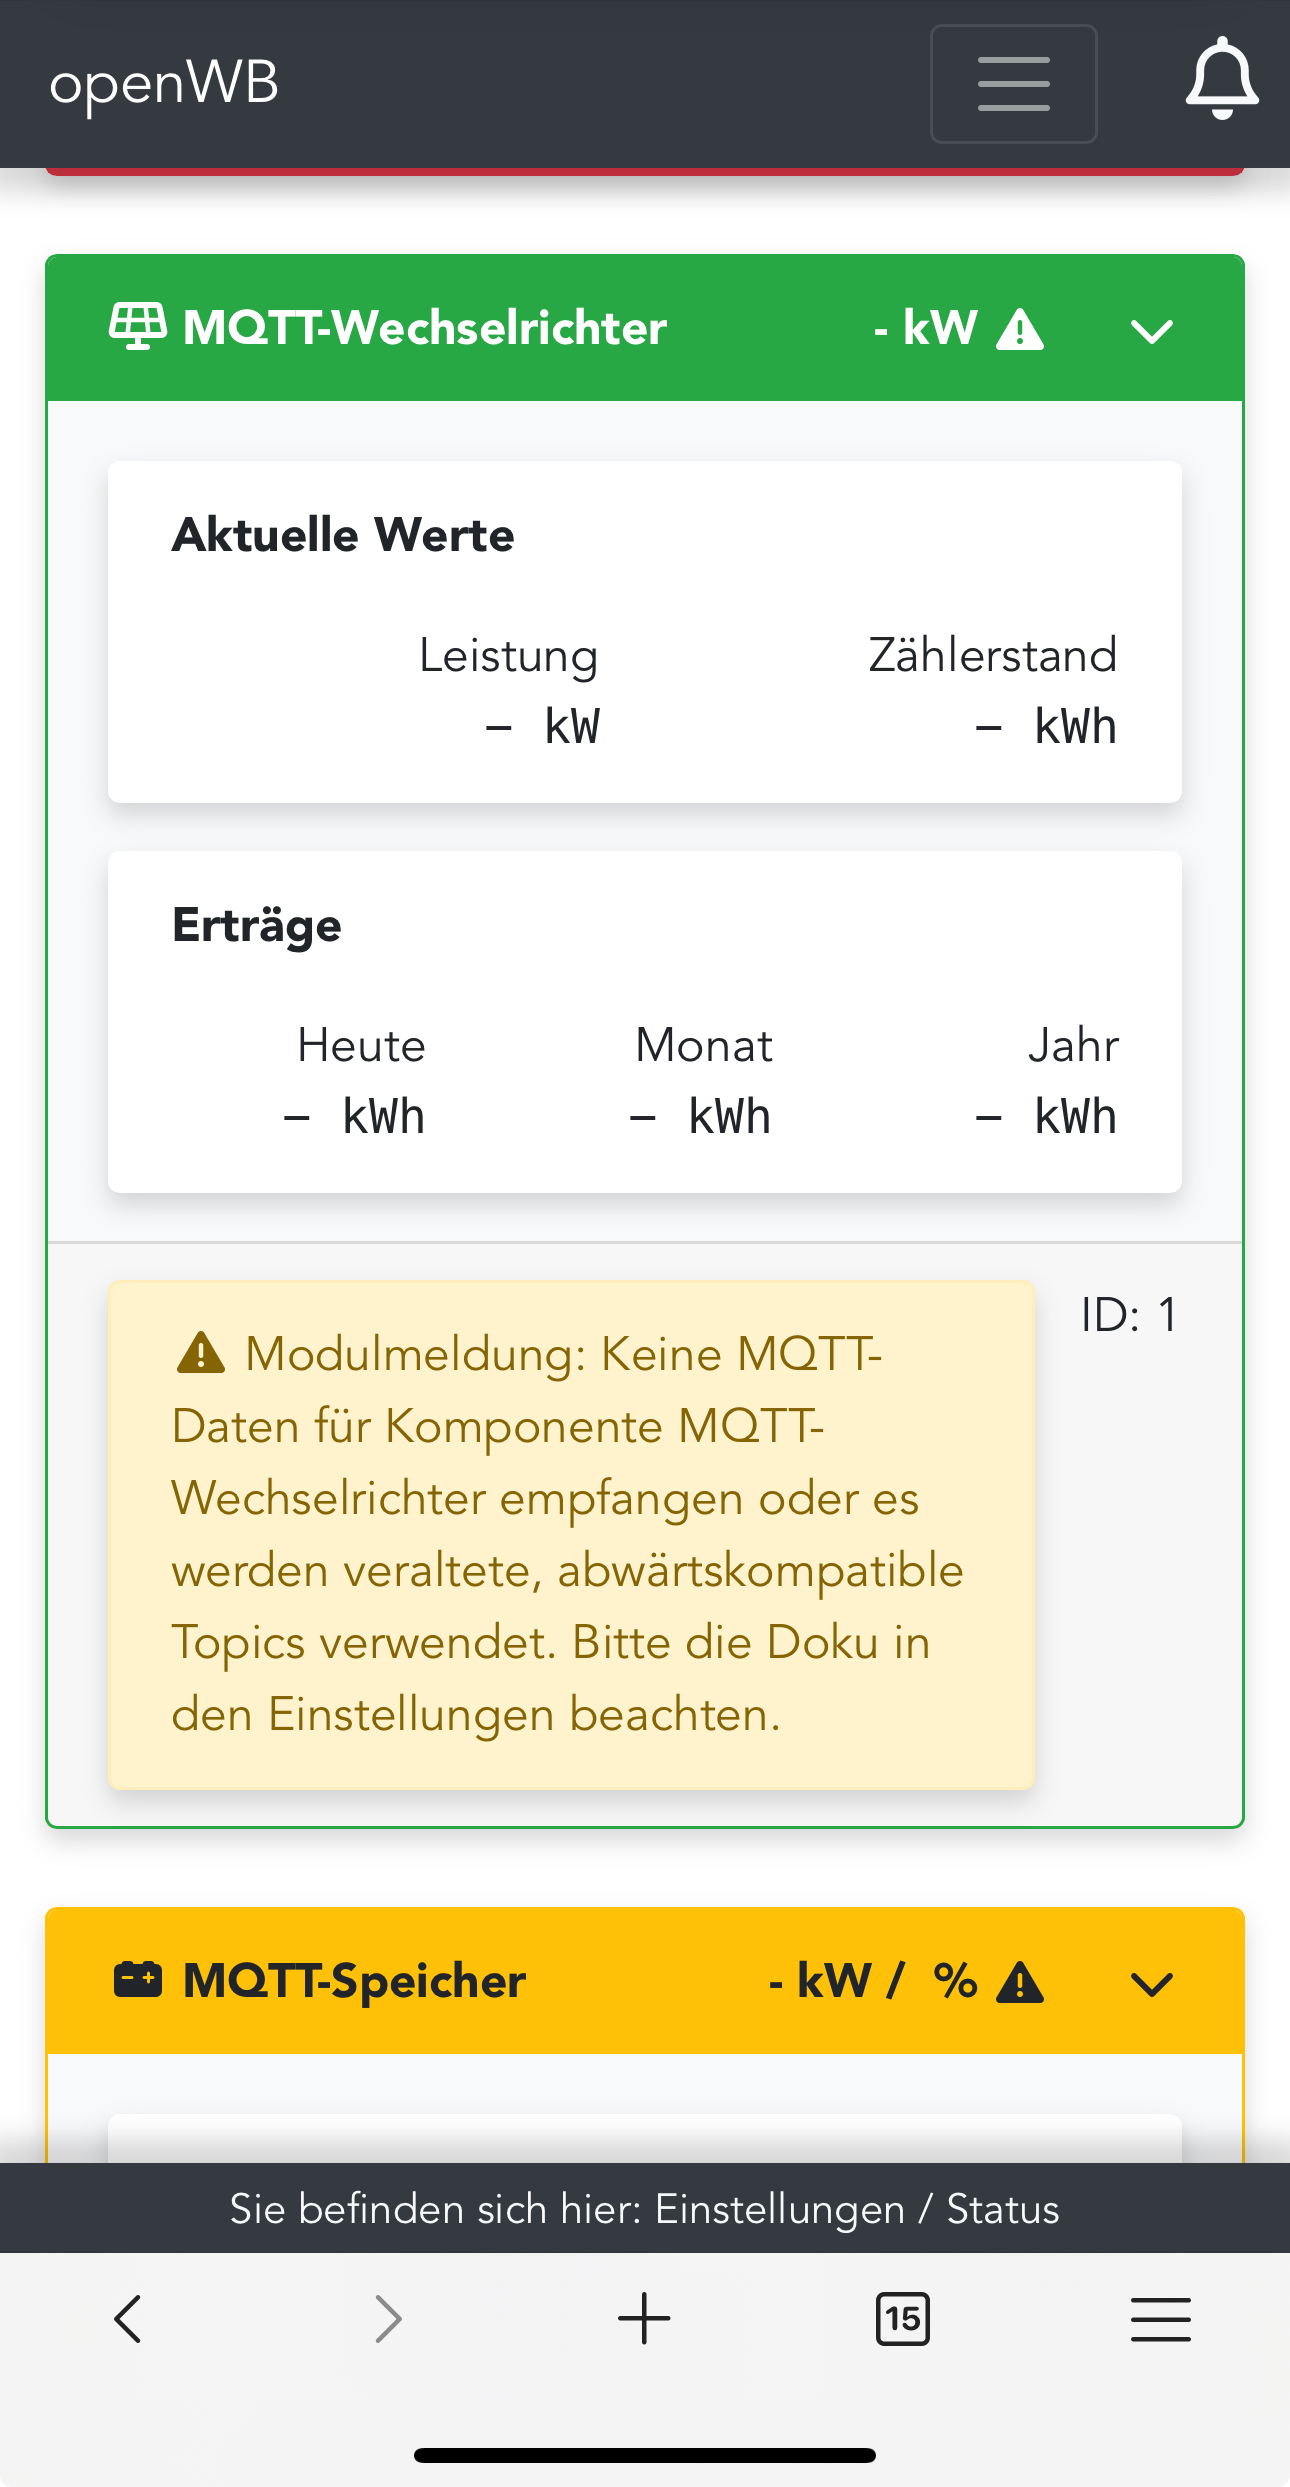Click the Aktuelle Werte card heading
Viewport: 1290px width, 2487px height.
(343, 535)
